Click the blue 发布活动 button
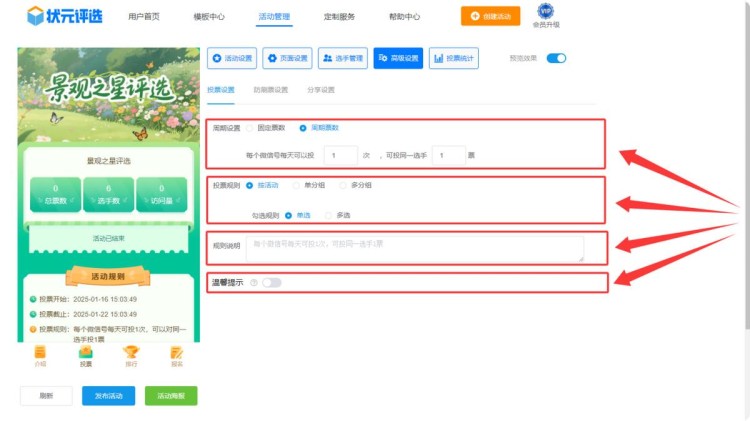The height and width of the screenshot is (421, 750). [108, 396]
